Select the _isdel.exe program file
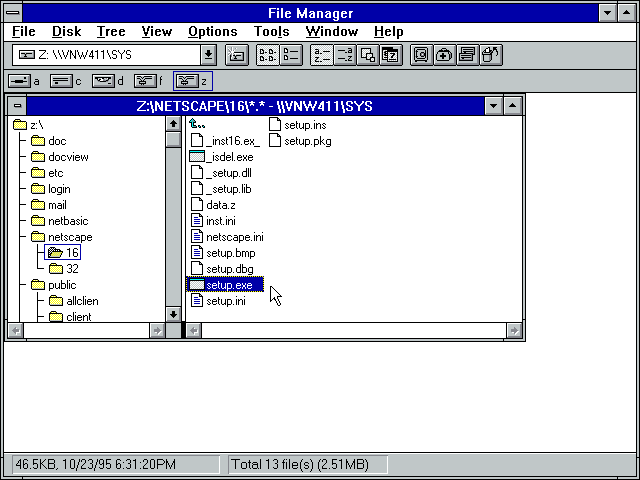Image resolution: width=640 pixels, height=480 pixels. coord(222,157)
